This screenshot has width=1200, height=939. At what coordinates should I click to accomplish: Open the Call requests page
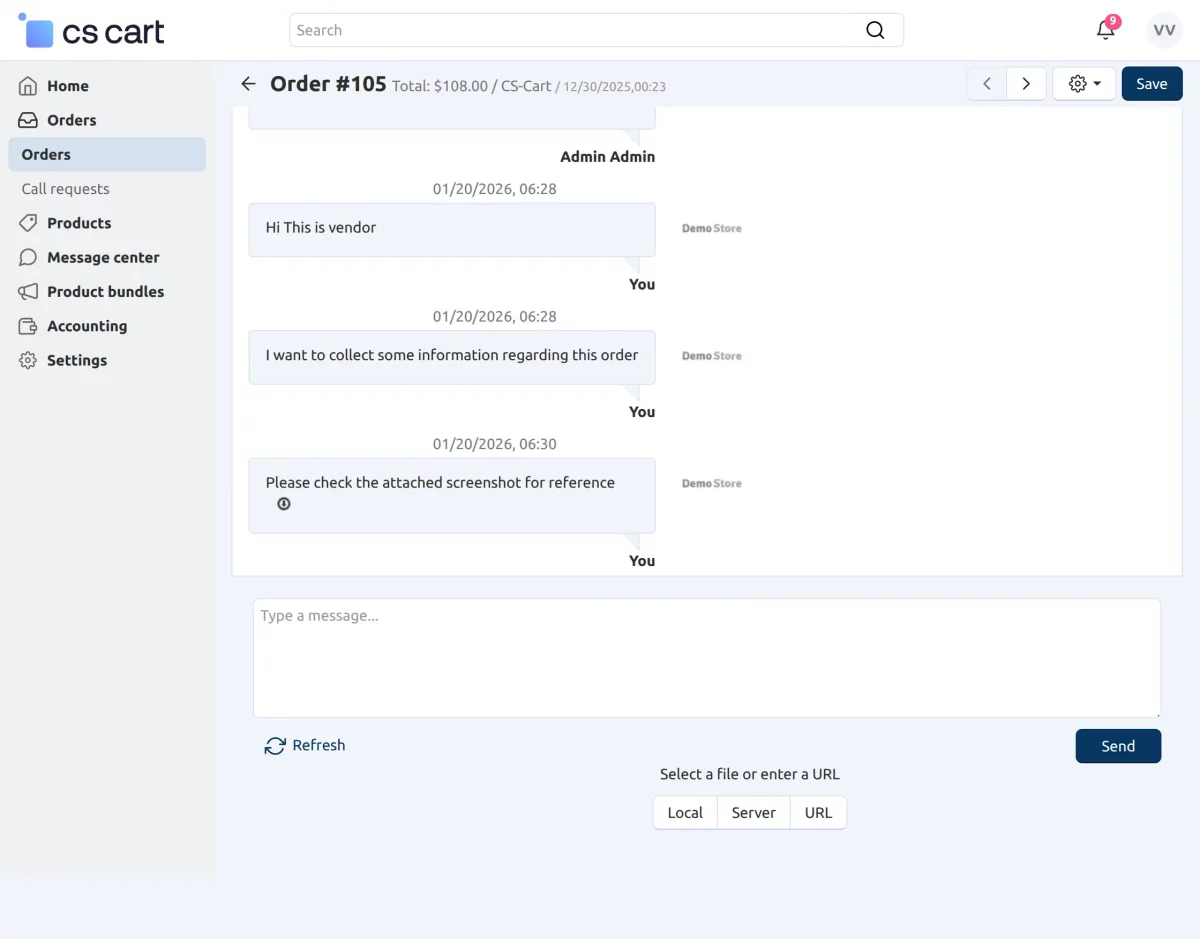[x=64, y=188]
